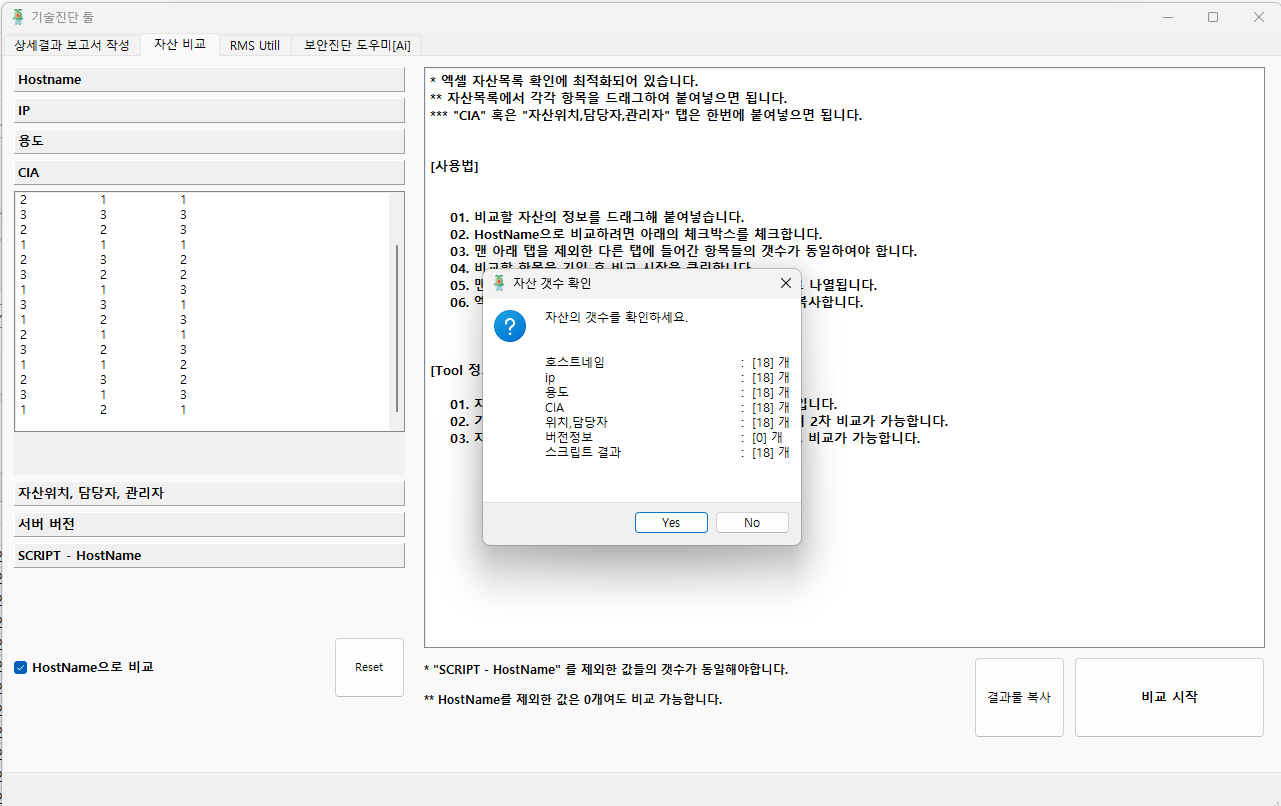Minimize the 기술진단 툴 window
This screenshot has width=1281, height=806.
pos(1167,17)
